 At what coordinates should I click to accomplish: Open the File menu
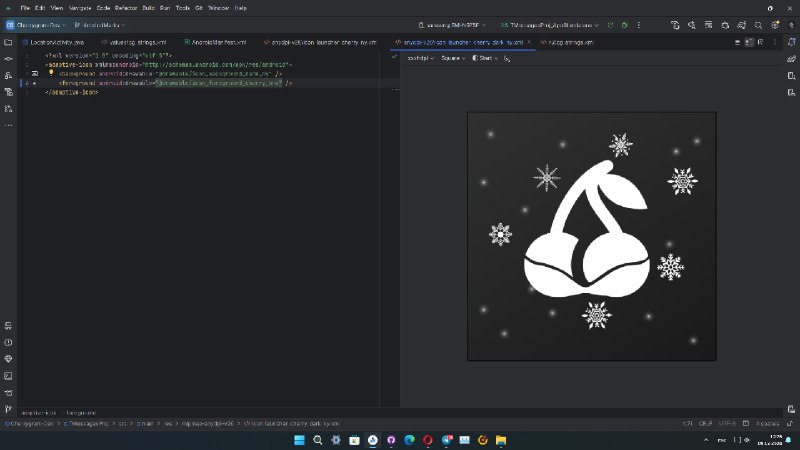(x=25, y=8)
